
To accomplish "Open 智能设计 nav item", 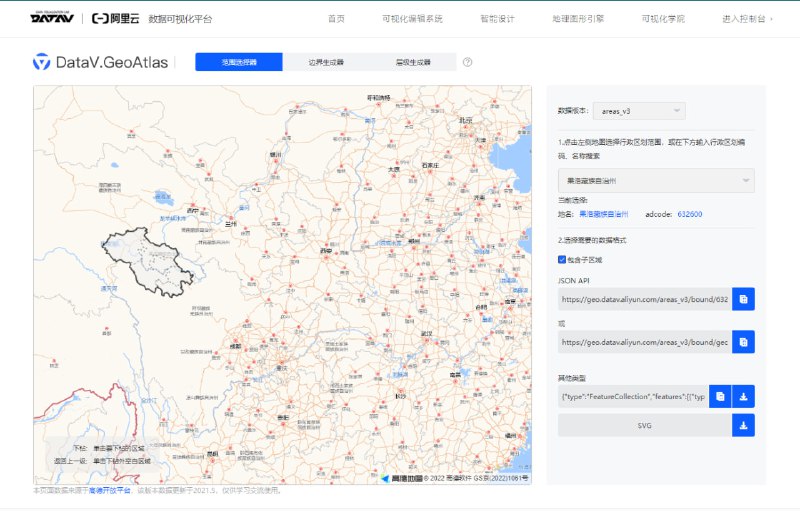I will coord(497,19).
